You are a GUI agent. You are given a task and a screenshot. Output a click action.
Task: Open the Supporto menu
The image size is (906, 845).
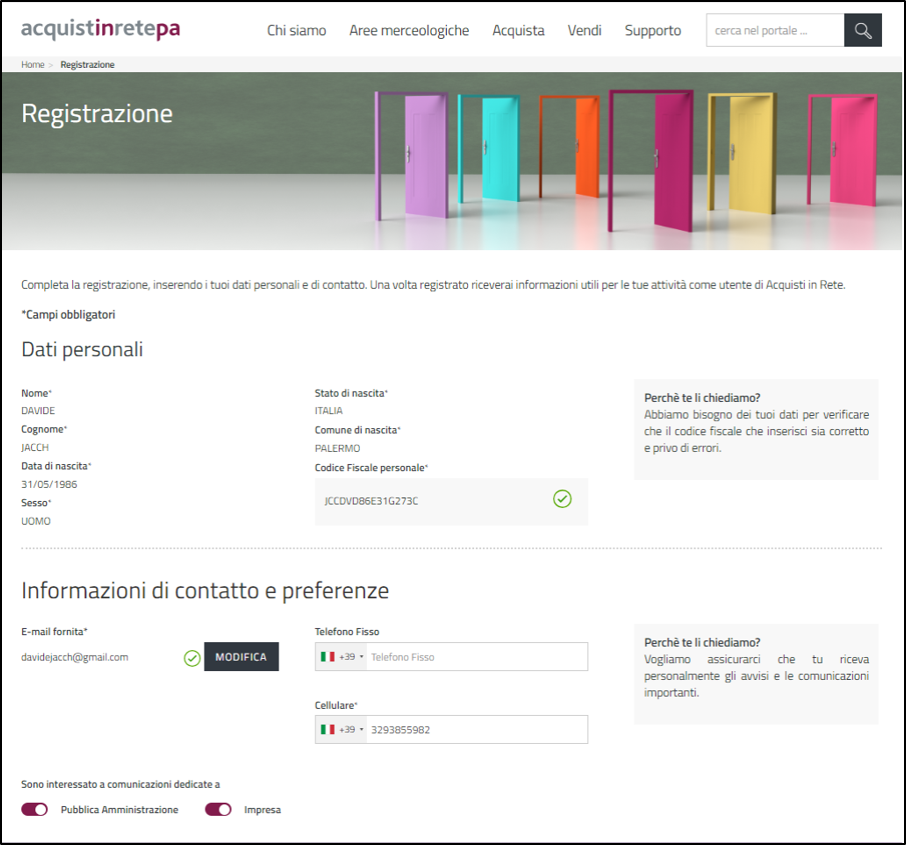tap(653, 30)
